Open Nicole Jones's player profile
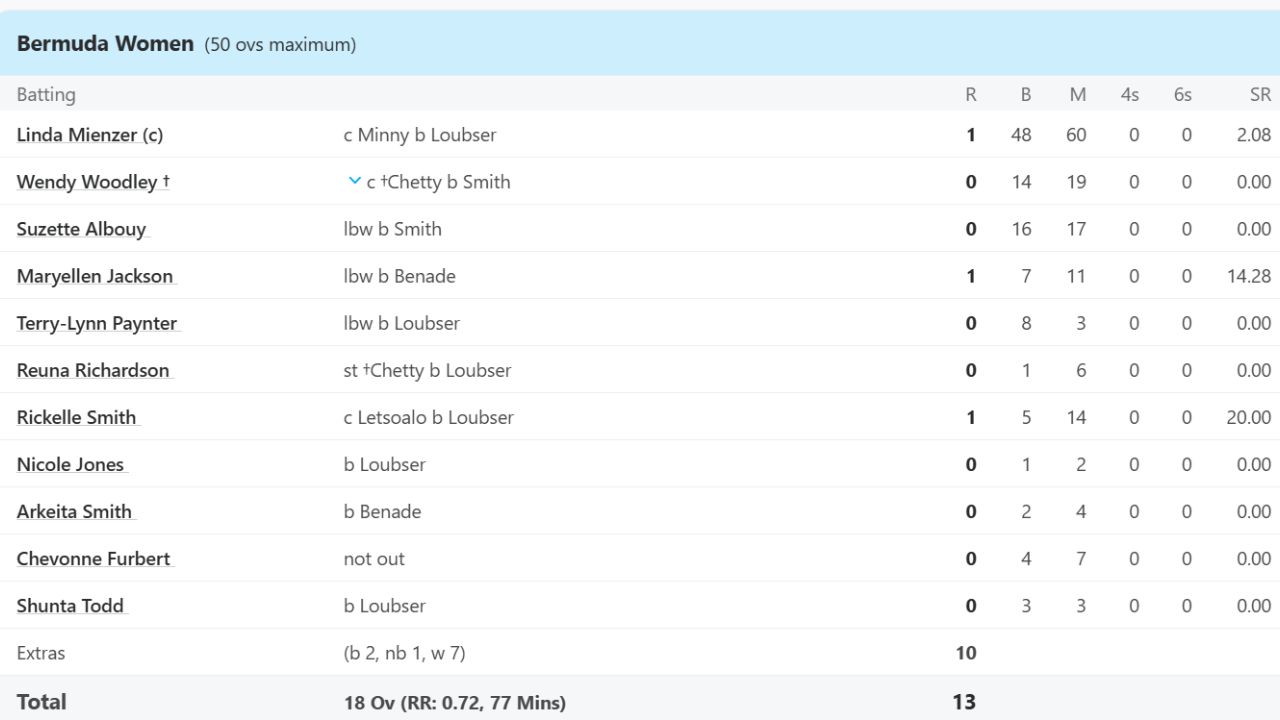1280x720 pixels. (70, 464)
